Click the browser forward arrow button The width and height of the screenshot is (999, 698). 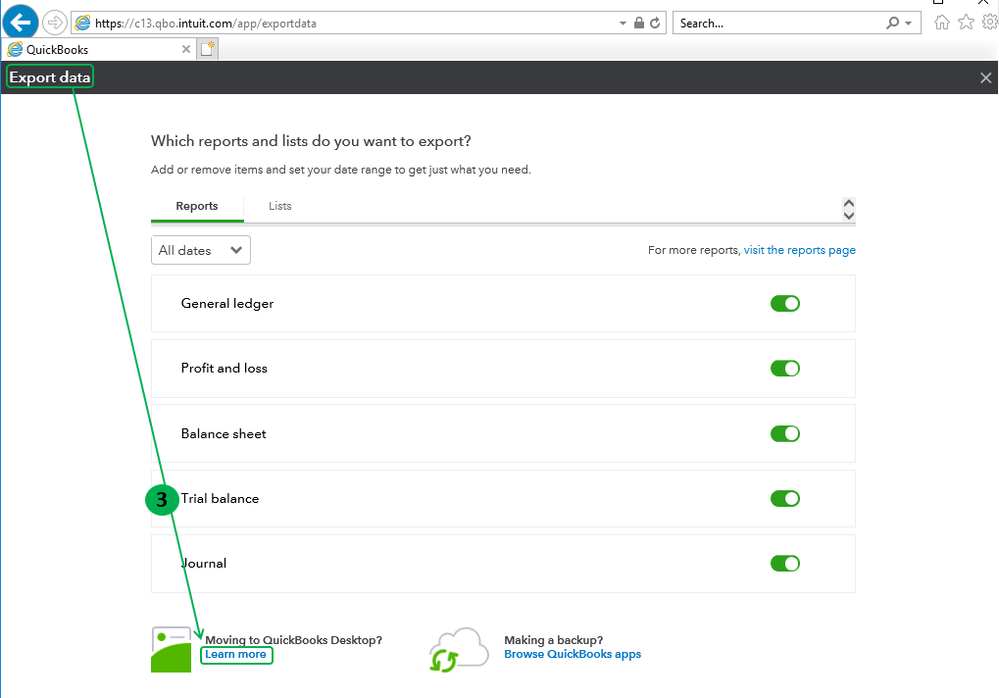pos(54,22)
